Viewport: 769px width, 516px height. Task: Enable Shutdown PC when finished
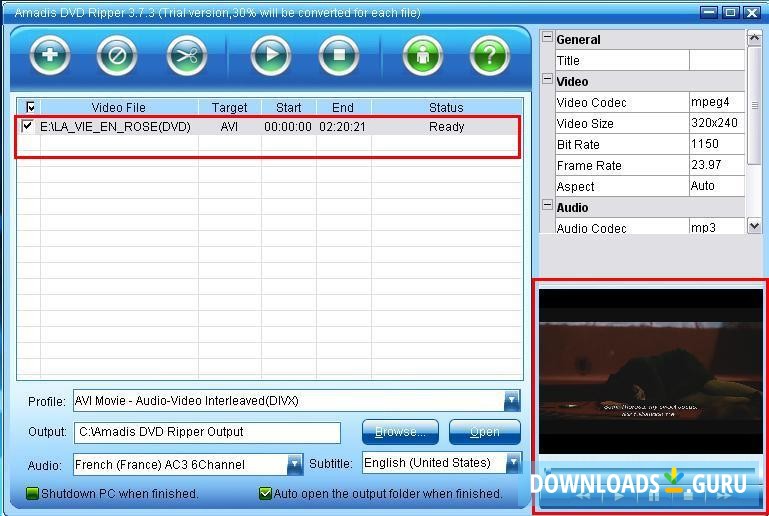32,493
